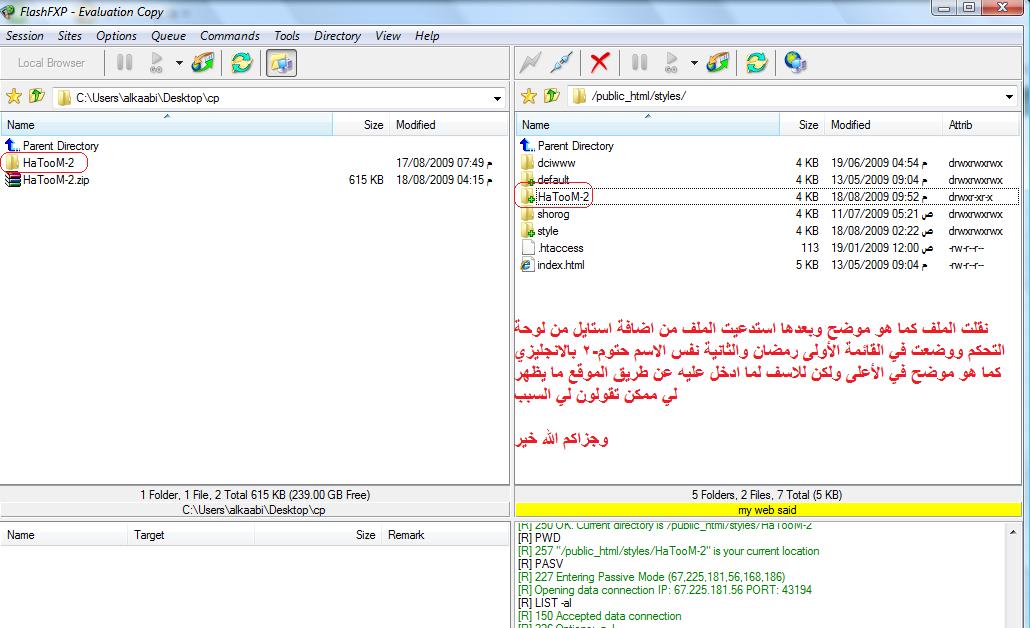Select the HaTooM-2.zip file in local pane
The width and height of the screenshot is (1030, 628).
pos(58,180)
